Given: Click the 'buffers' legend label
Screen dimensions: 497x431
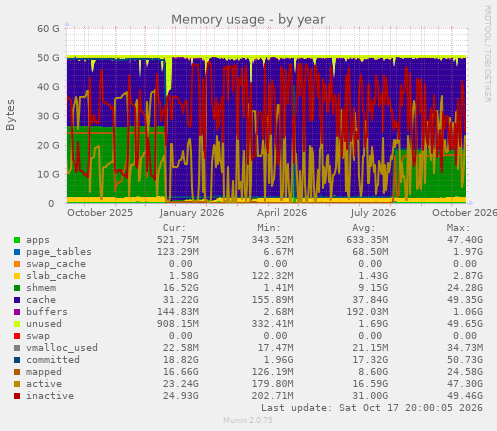Looking at the screenshot, I should [47, 312].
